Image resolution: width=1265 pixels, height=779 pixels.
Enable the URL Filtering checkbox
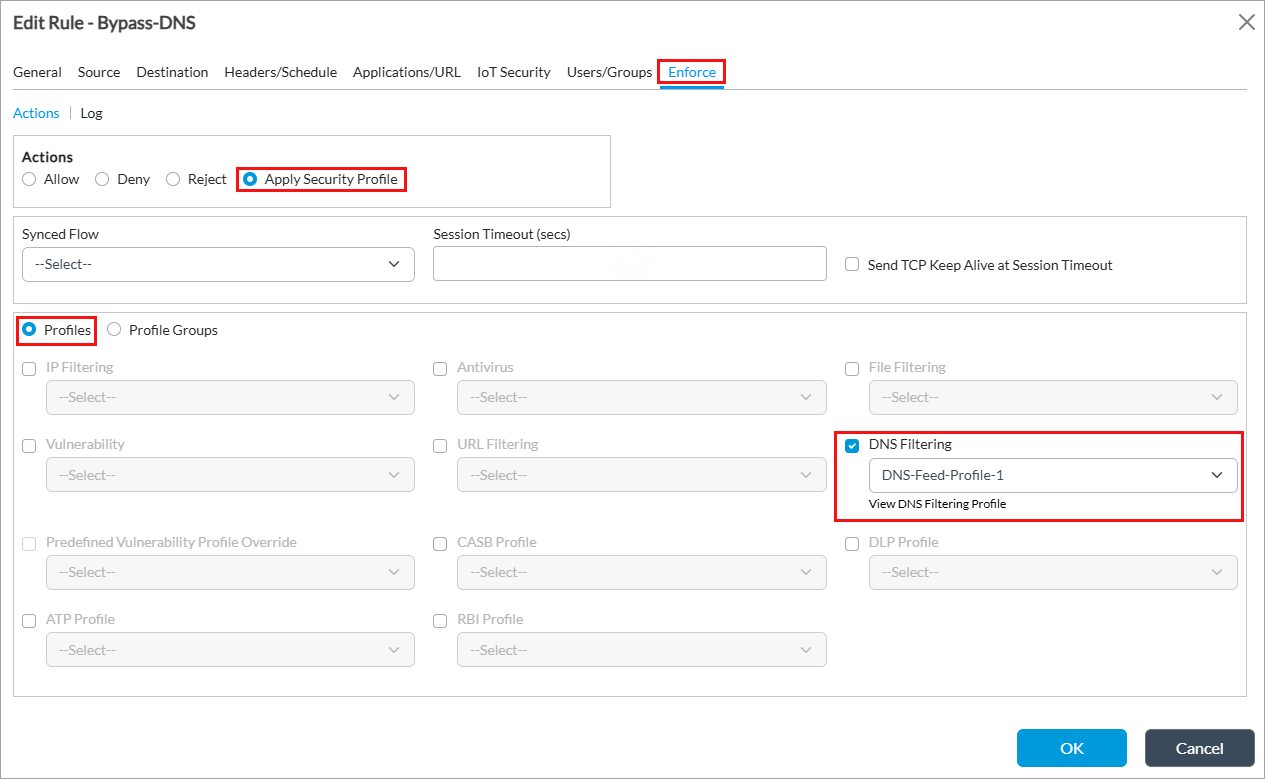pos(440,446)
